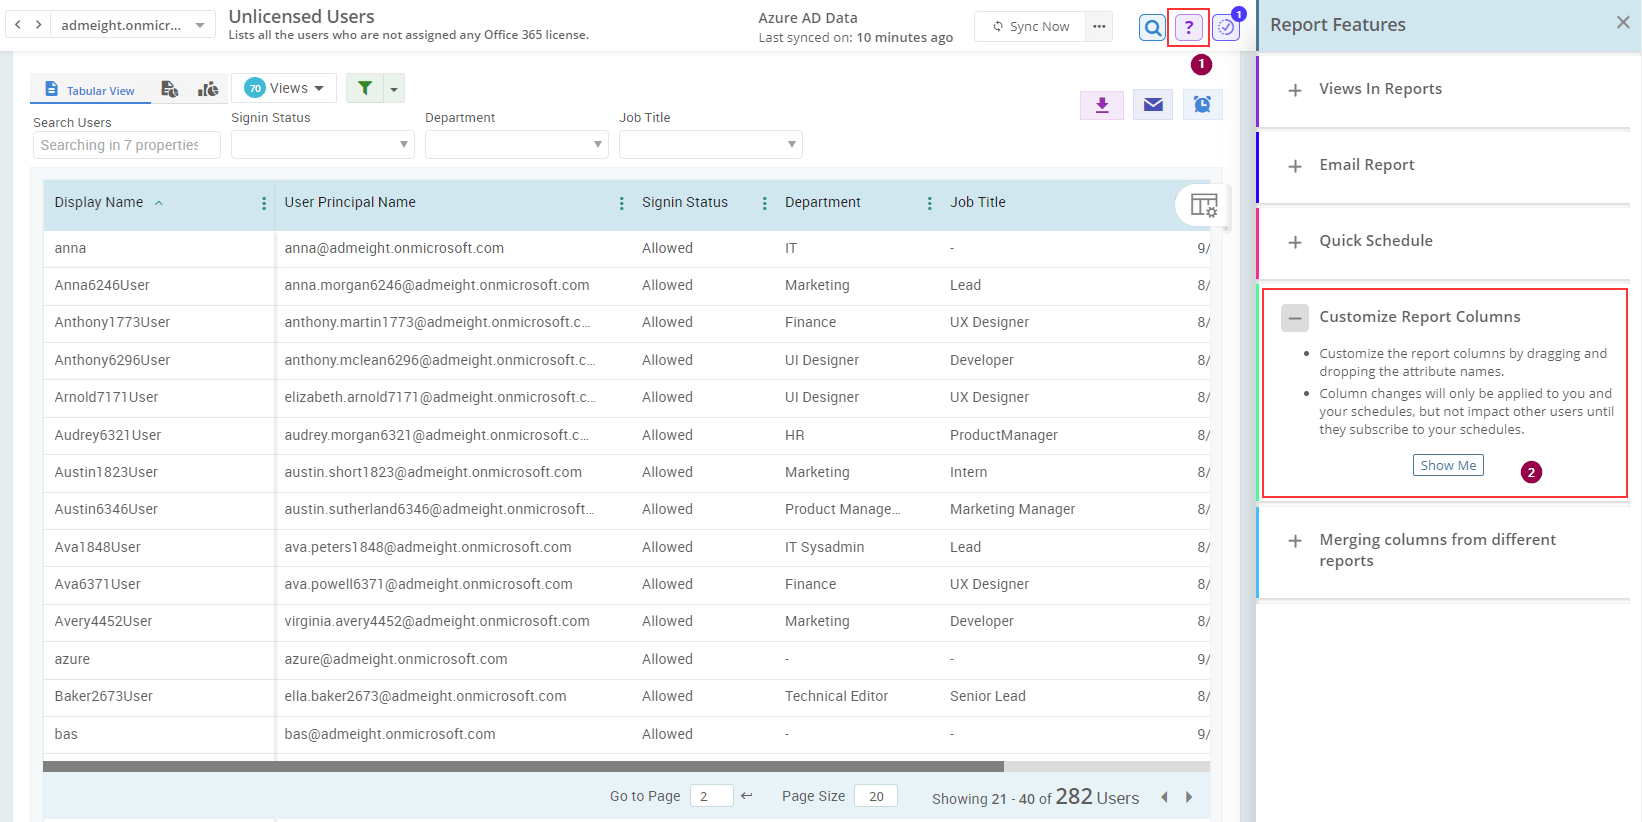Open User Principal Name column menu dots
The image size is (1642, 822).
click(x=622, y=203)
